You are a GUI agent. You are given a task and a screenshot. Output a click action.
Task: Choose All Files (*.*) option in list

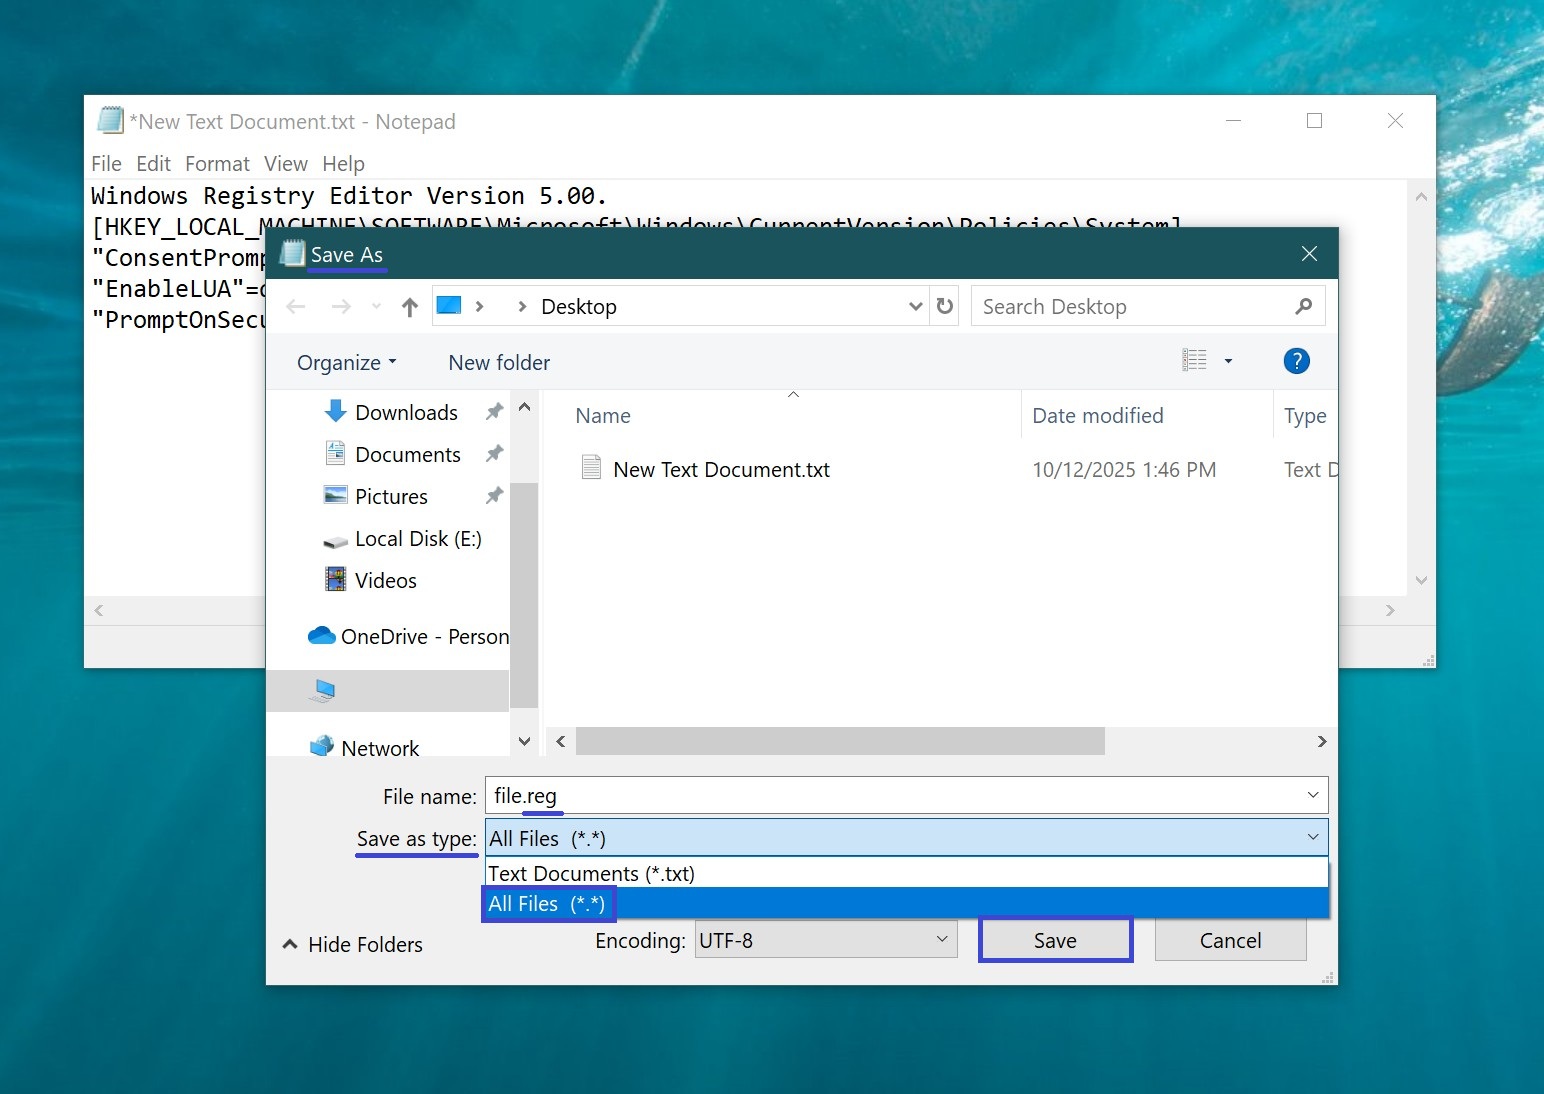[547, 904]
